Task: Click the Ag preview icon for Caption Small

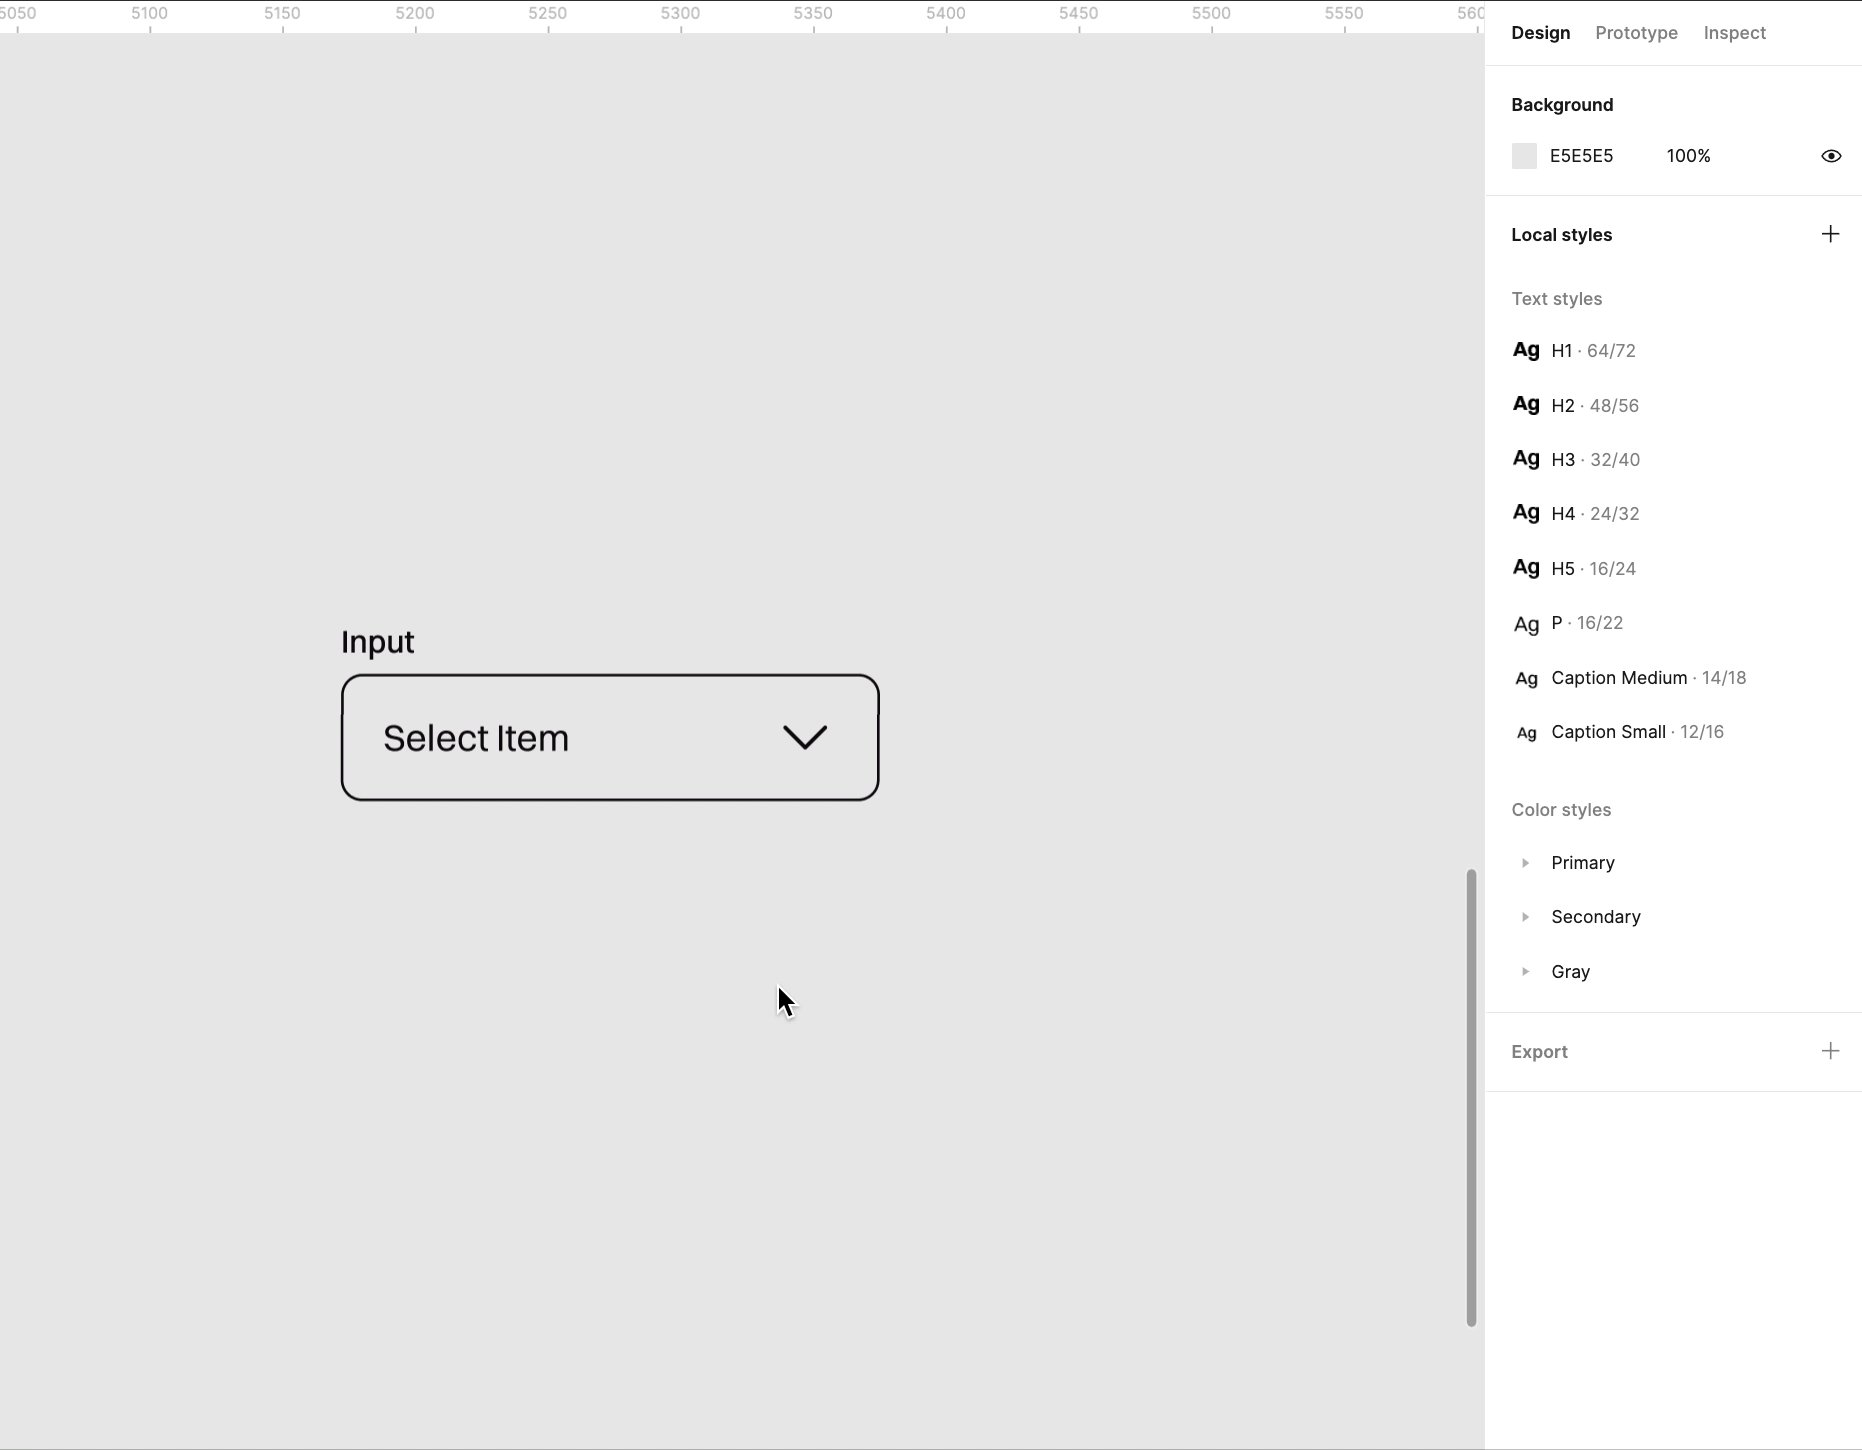Action: click(x=1526, y=733)
